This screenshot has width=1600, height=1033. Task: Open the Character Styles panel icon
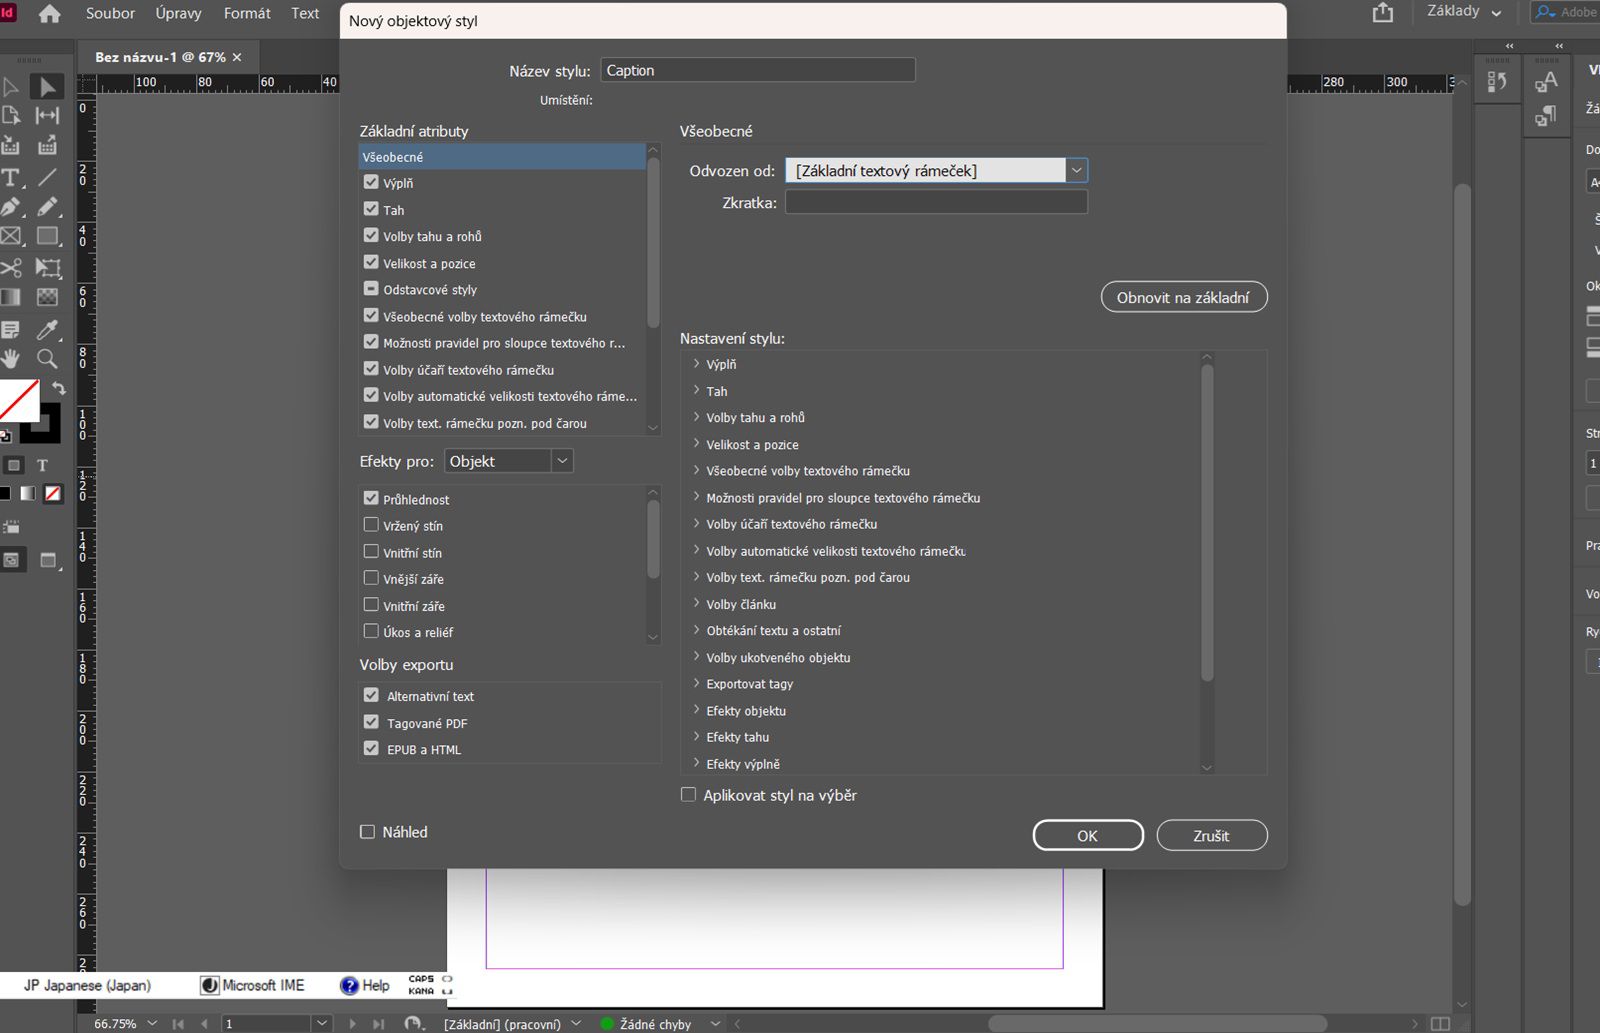[1546, 82]
